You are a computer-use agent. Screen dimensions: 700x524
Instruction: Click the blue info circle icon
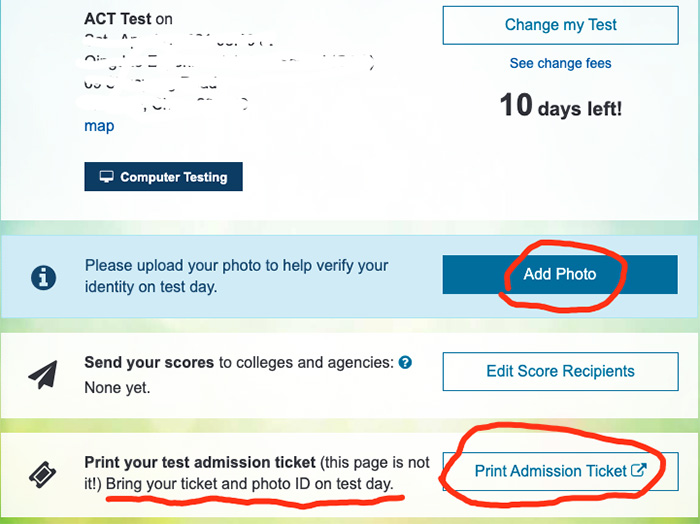43,278
